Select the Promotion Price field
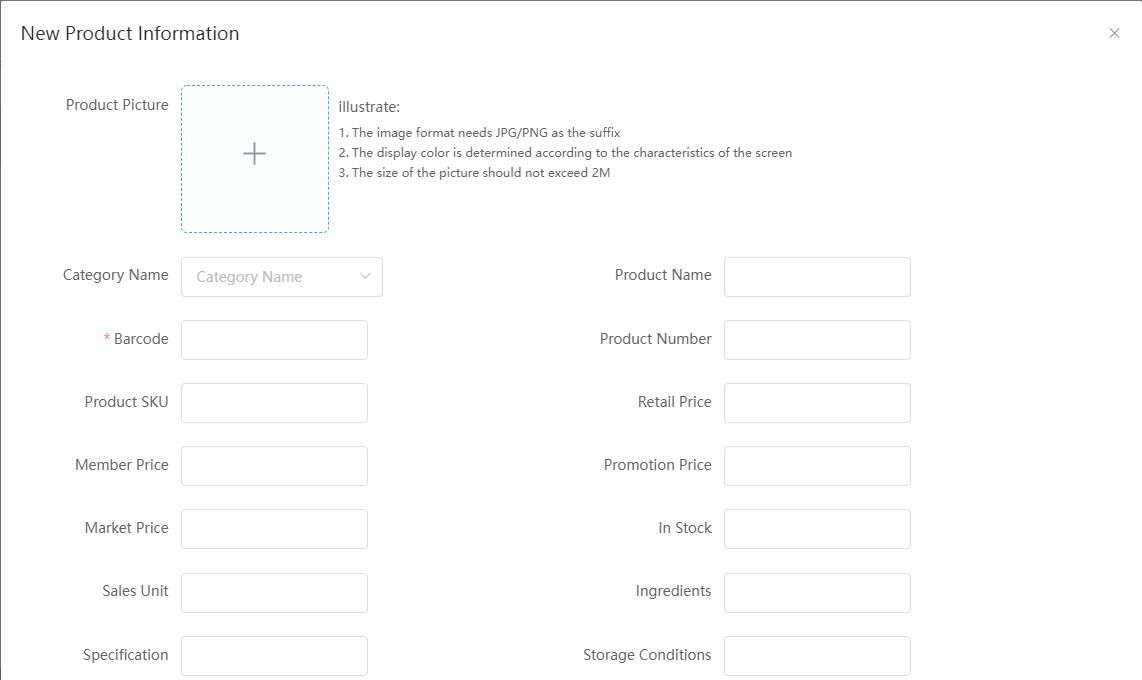The width and height of the screenshot is (1142, 680). coord(817,466)
